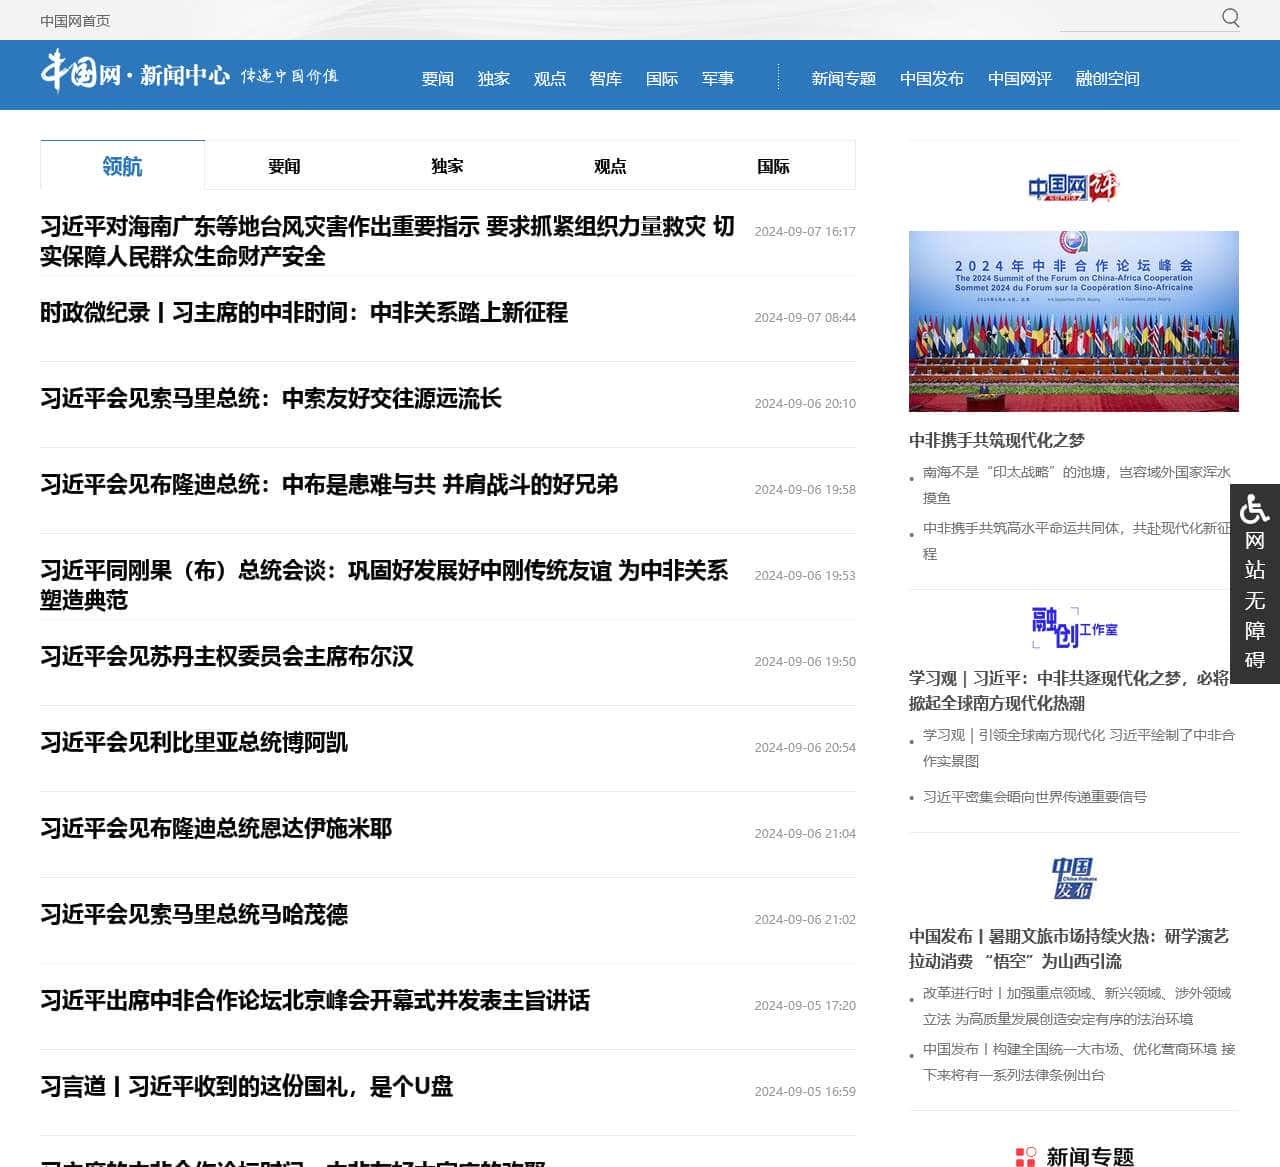1280x1167 pixels.
Task: Switch to the 要闻 content tab
Action: [x=284, y=166]
